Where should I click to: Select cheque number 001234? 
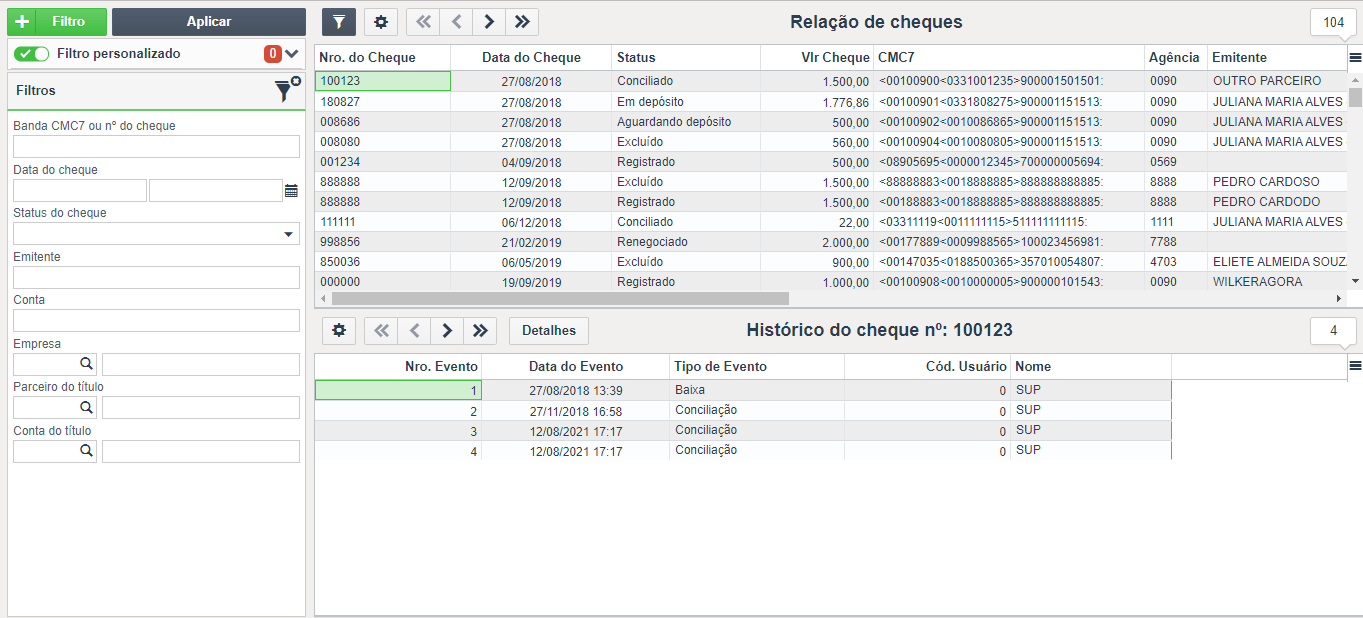click(x=383, y=162)
